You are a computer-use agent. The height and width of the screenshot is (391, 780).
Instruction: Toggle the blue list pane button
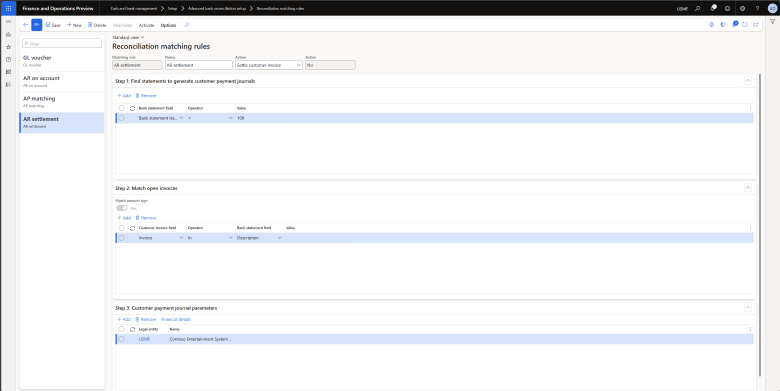coord(37,25)
